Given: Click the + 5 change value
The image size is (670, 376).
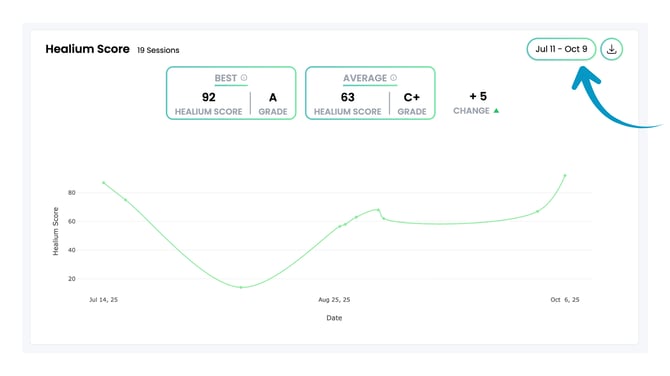Looking at the screenshot, I should pos(478,97).
